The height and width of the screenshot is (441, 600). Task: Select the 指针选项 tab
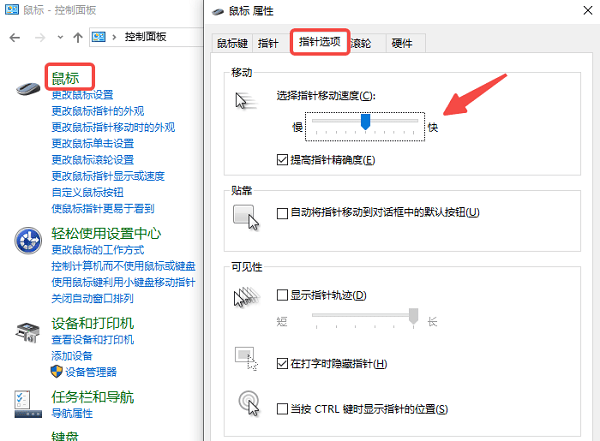click(320, 41)
